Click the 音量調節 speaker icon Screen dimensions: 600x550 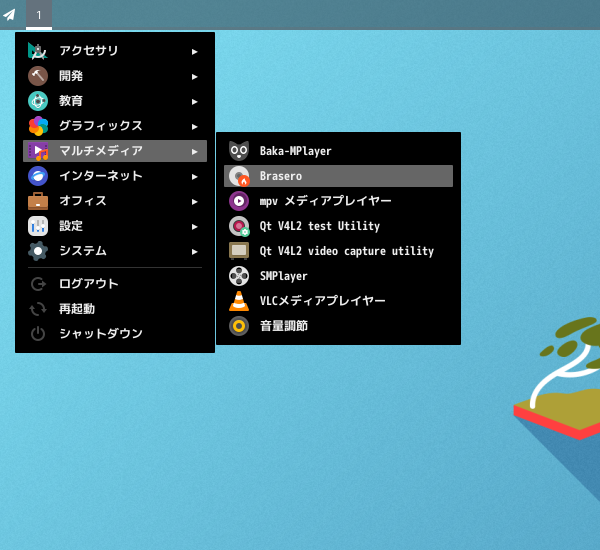tap(239, 326)
